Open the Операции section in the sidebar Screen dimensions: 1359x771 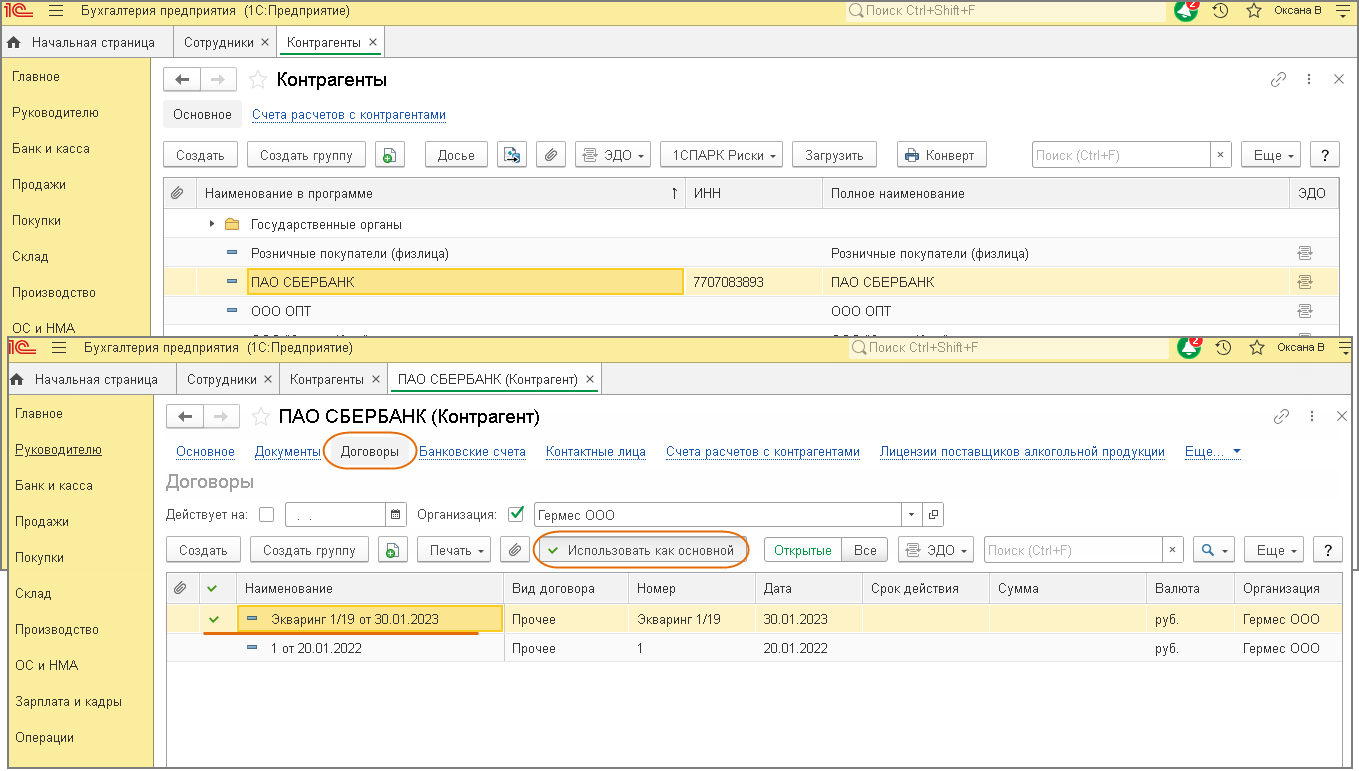click(44, 738)
